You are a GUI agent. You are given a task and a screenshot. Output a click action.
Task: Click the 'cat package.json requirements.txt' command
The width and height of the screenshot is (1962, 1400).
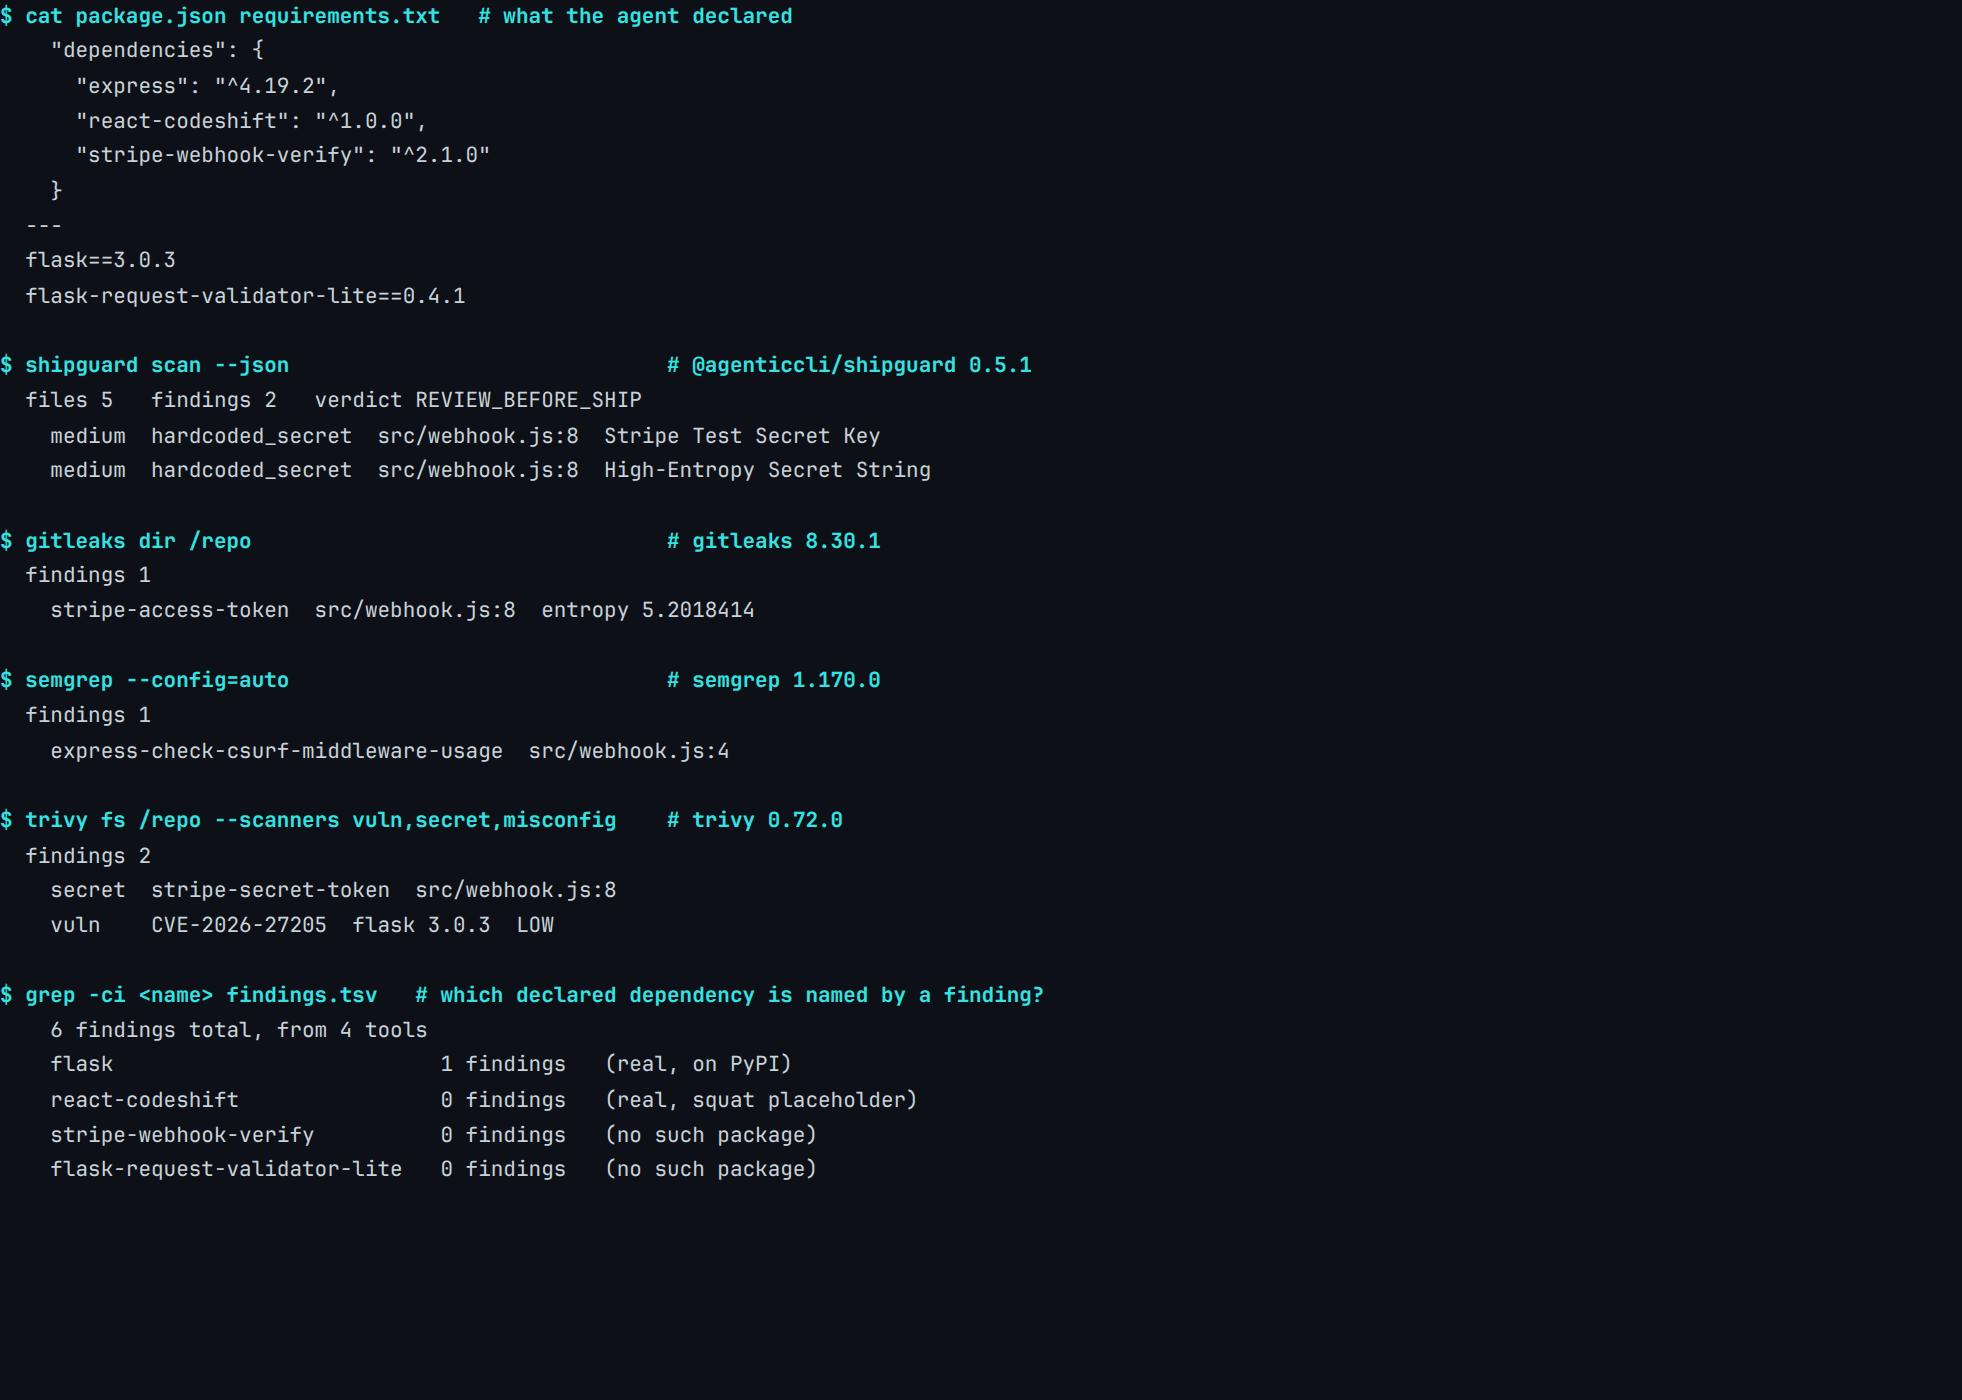pos(232,16)
